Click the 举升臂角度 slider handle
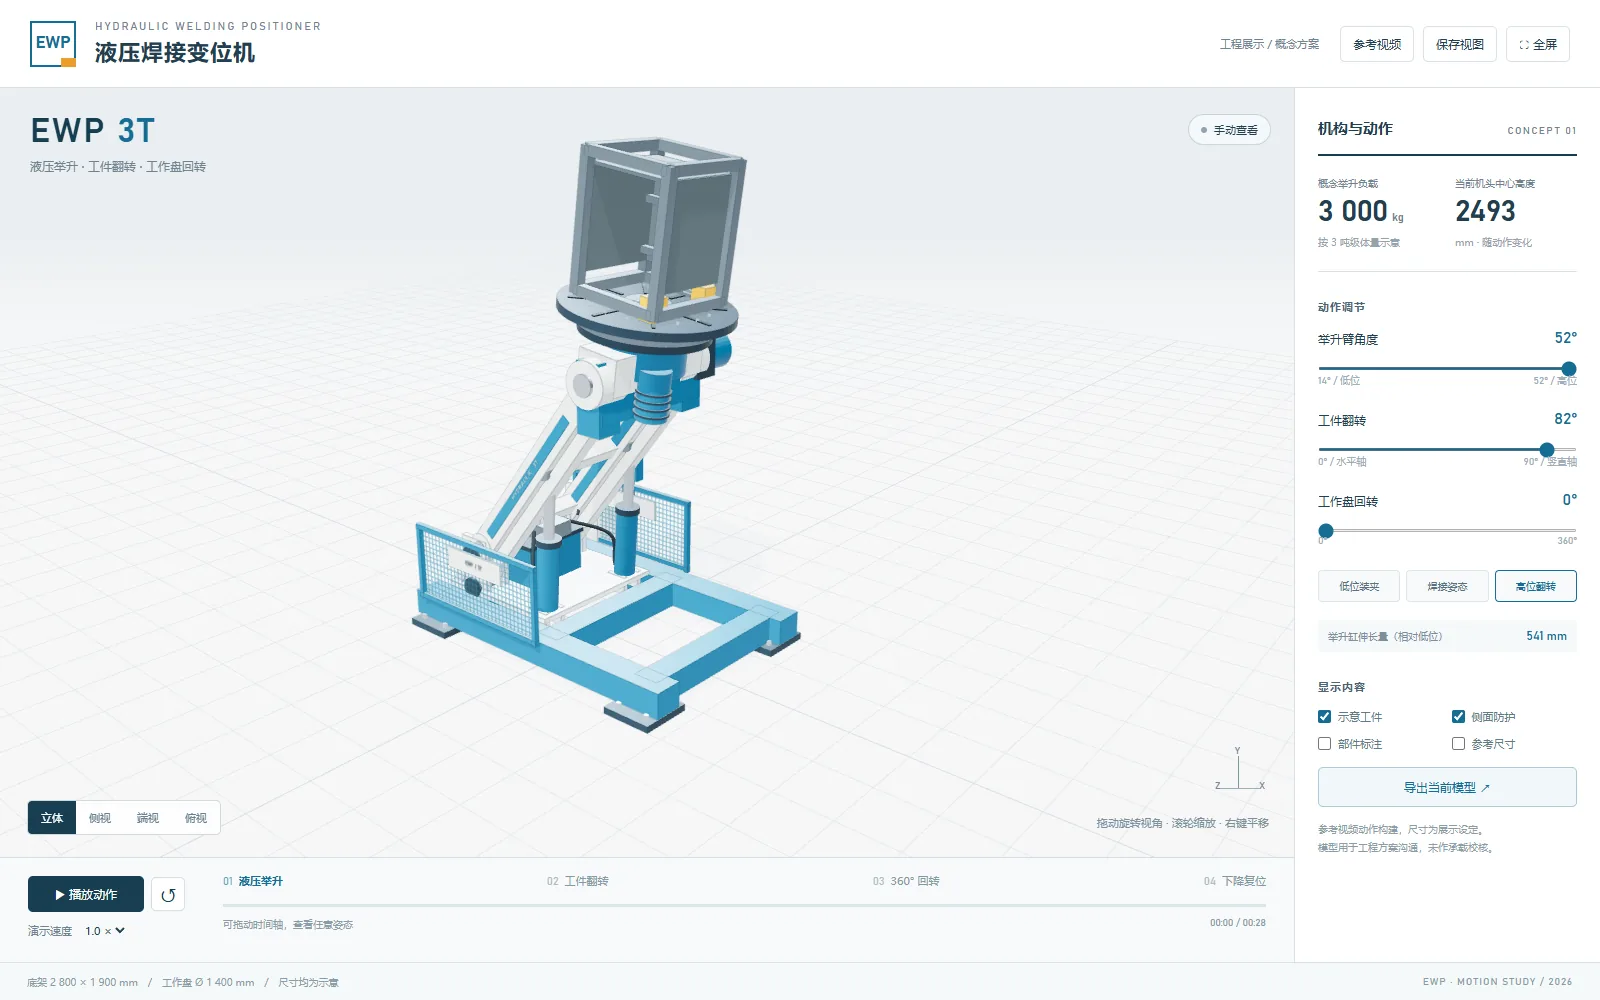Viewport: 1600px width, 1000px height. tap(1569, 369)
